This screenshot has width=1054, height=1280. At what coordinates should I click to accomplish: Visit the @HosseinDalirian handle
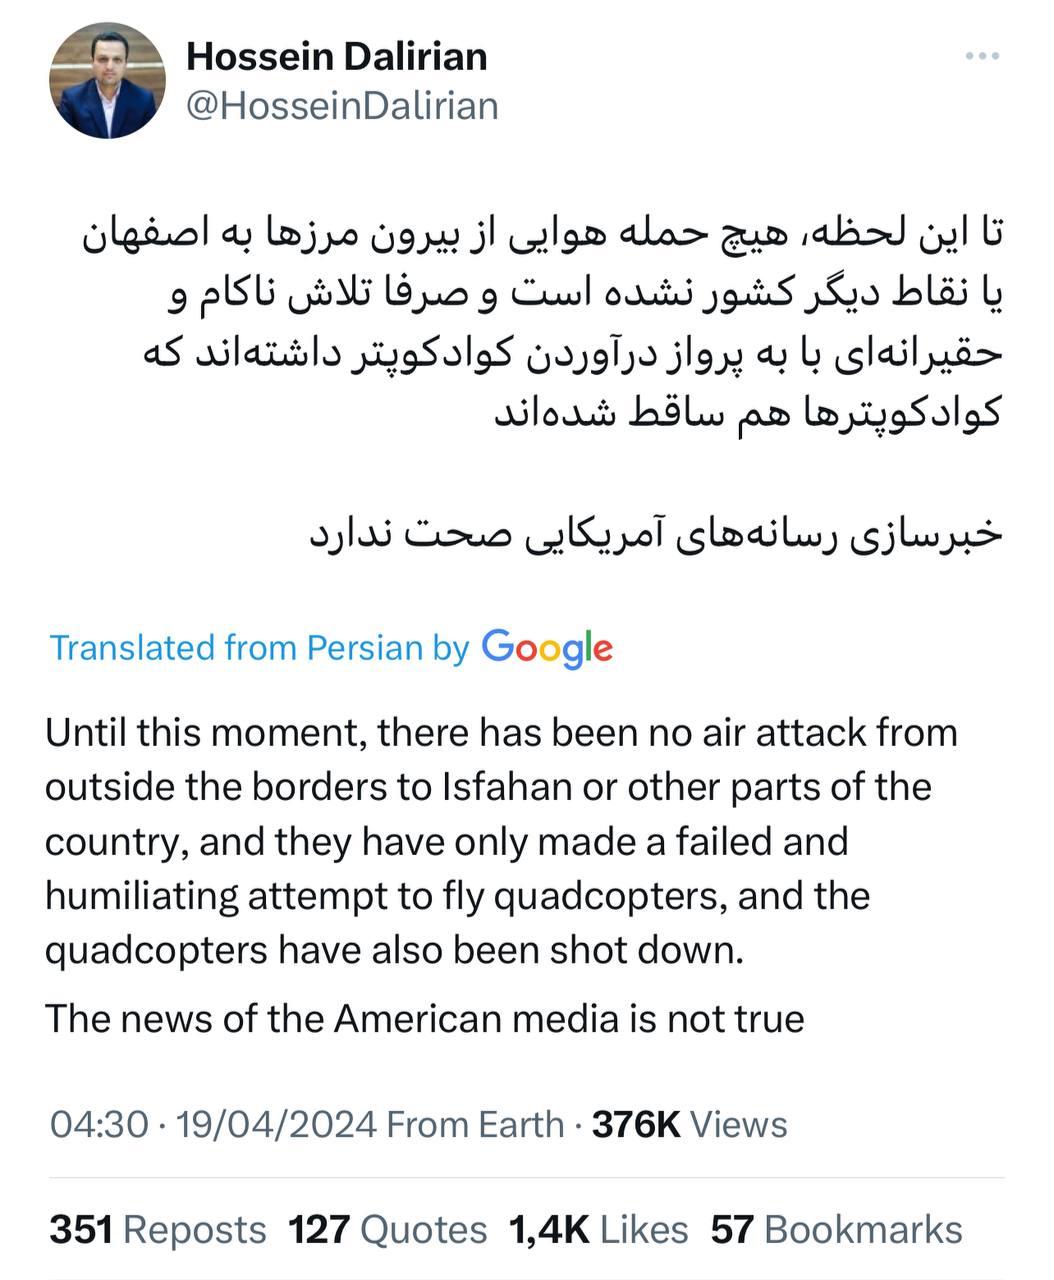point(342,105)
